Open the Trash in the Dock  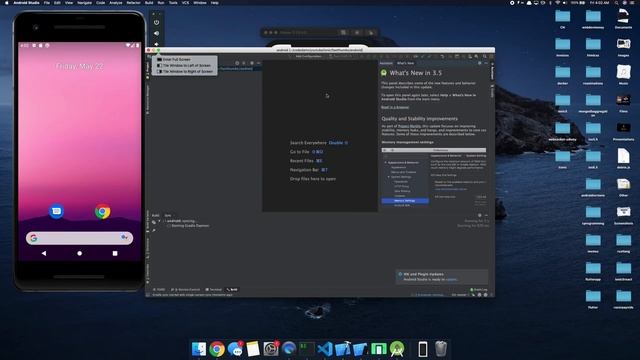(x=441, y=349)
